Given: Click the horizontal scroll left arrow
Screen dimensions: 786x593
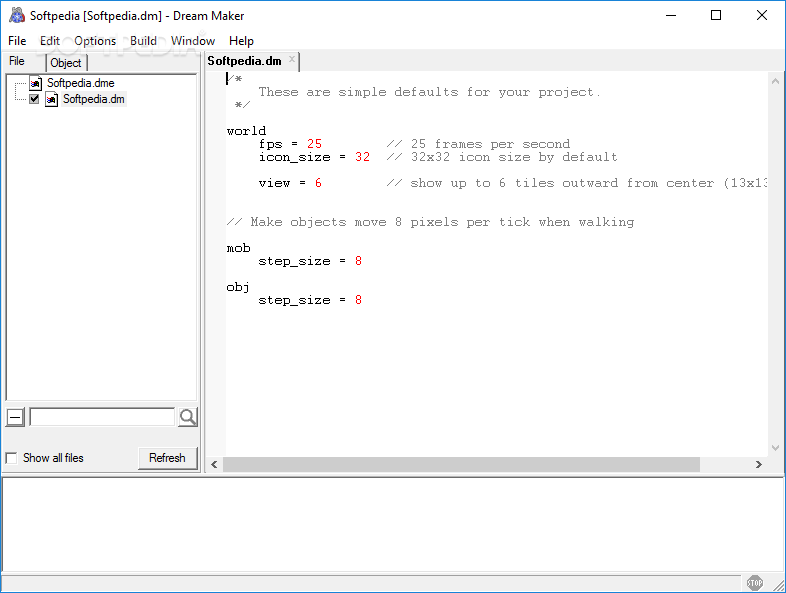Looking at the screenshot, I should pyautogui.click(x=215, y=465).
